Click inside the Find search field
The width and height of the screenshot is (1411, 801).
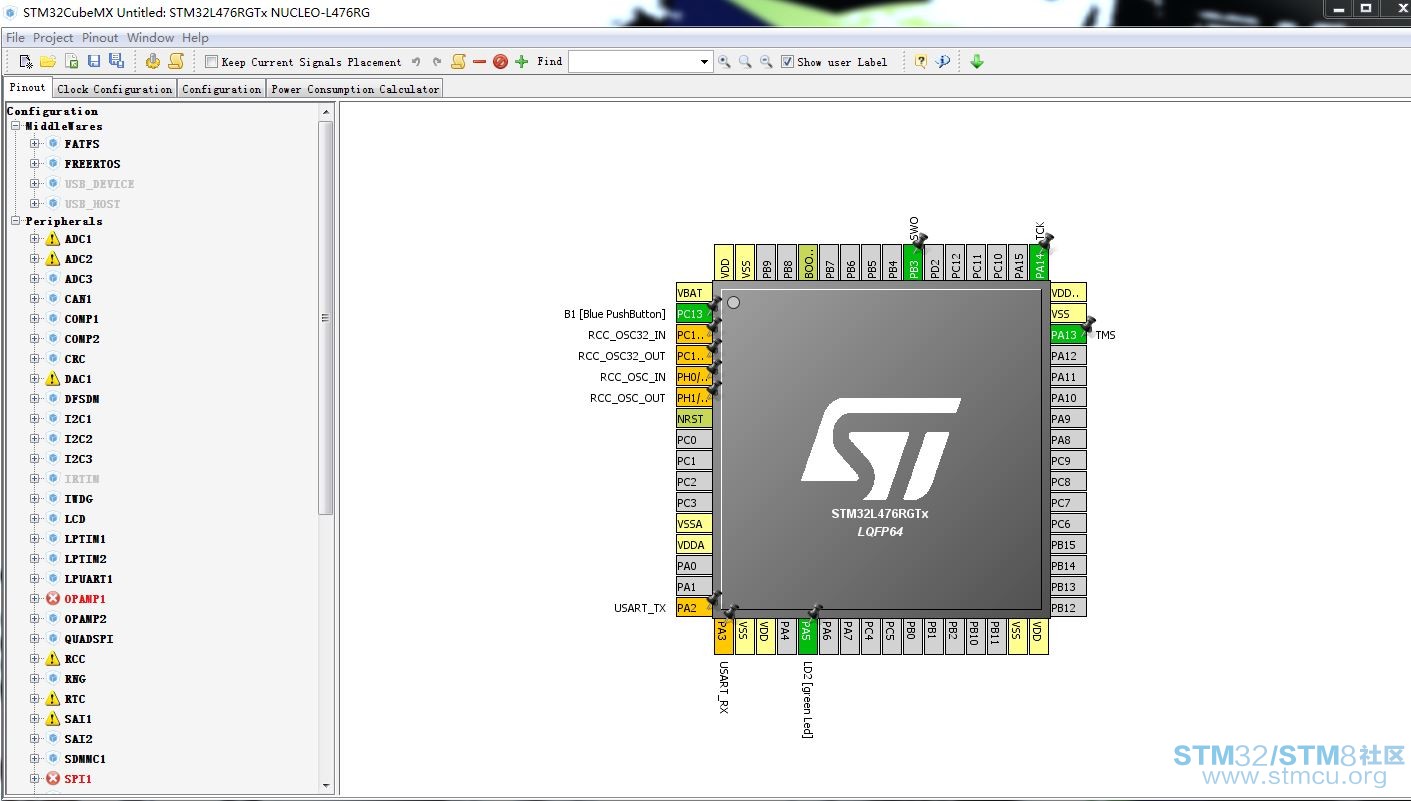[x=633, y=62]
